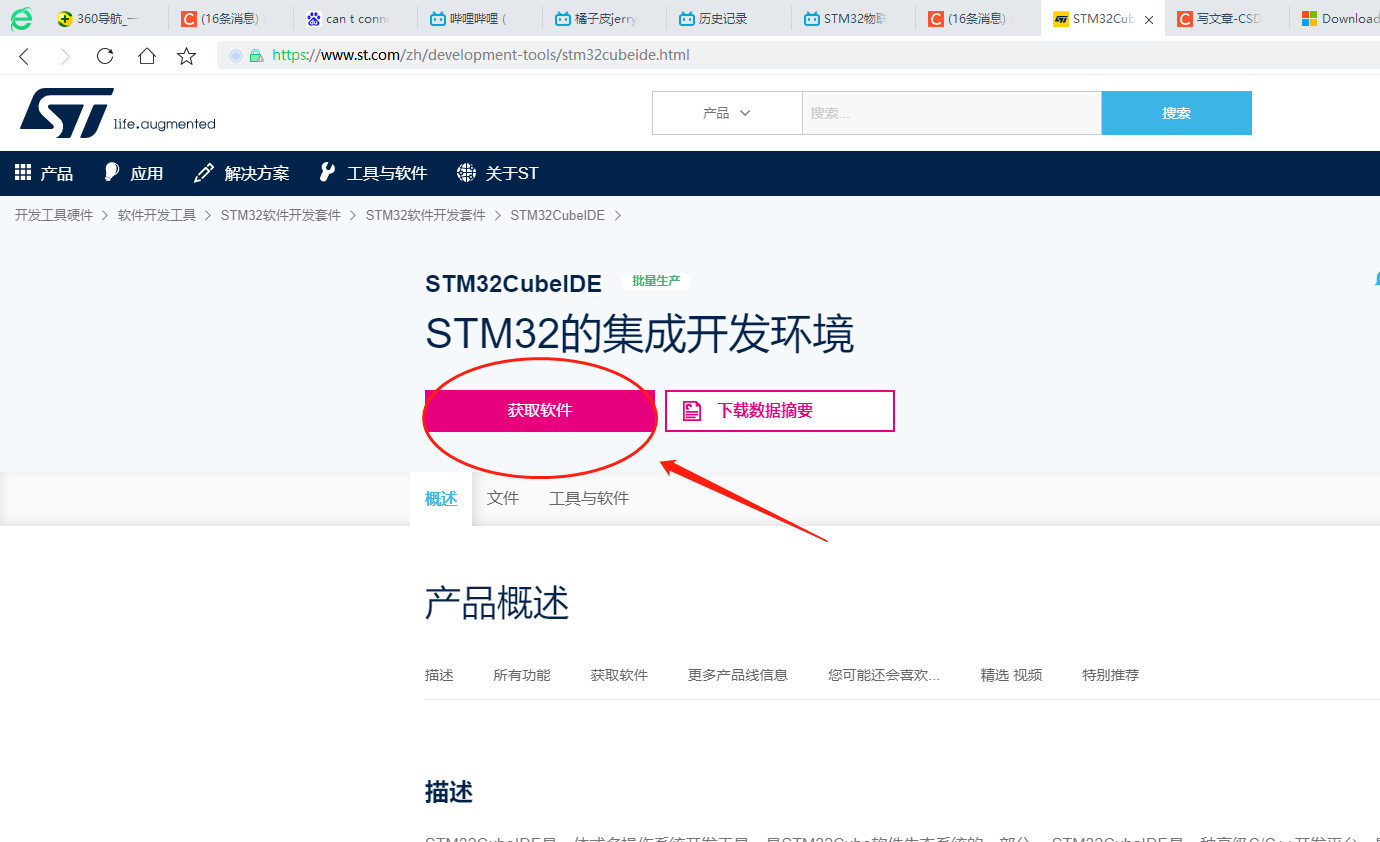The width and height of the screenshot is (1380, 842).
Task: Click the 产品概述 section heading
Action: coord(497,604)
